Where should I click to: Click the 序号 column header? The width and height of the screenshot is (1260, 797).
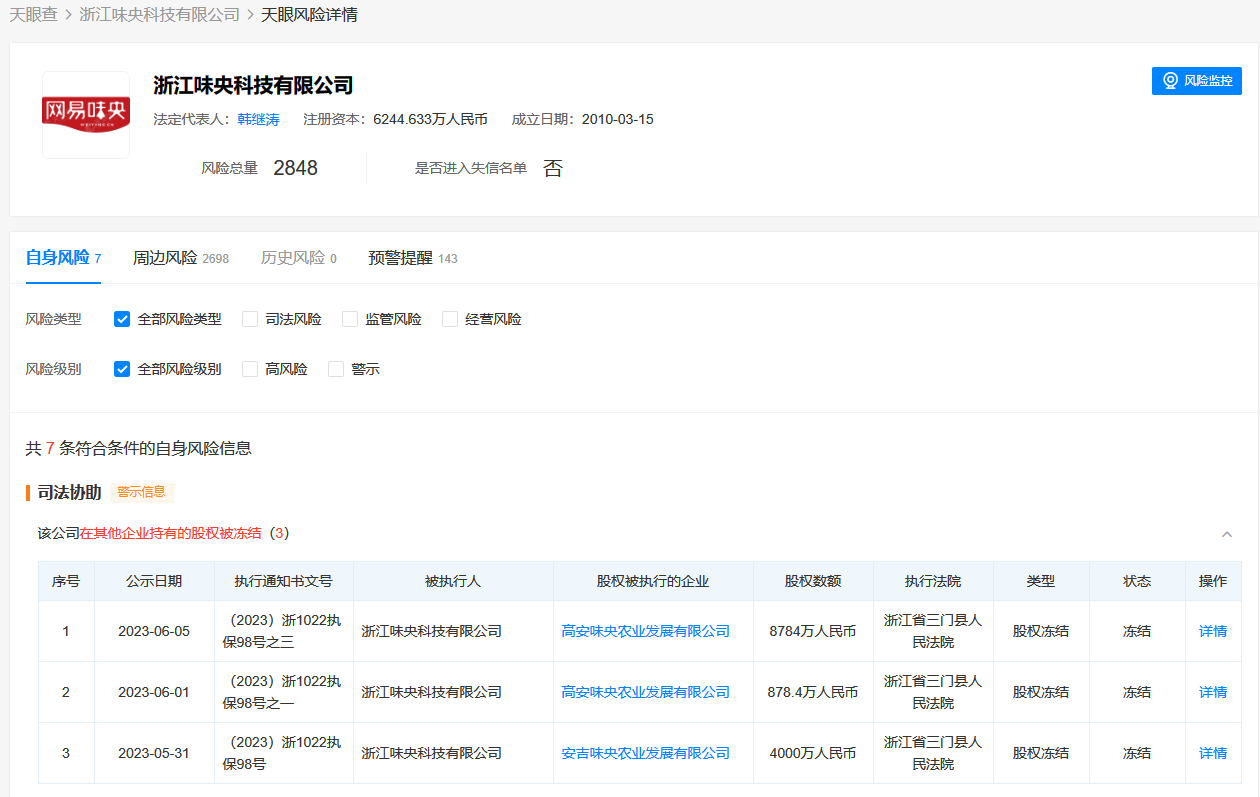66,581
